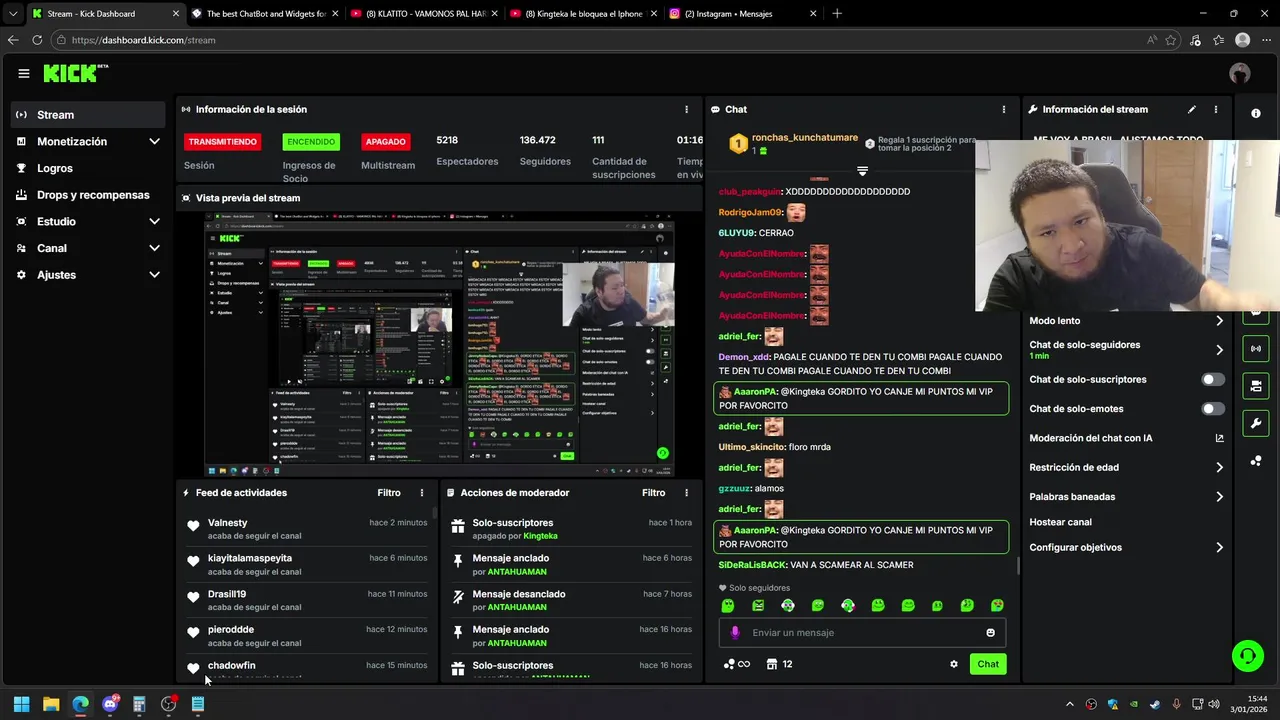Click the camera icon in right sidebar
This screenshot has height=720, width=1280.
(1256, 385)
